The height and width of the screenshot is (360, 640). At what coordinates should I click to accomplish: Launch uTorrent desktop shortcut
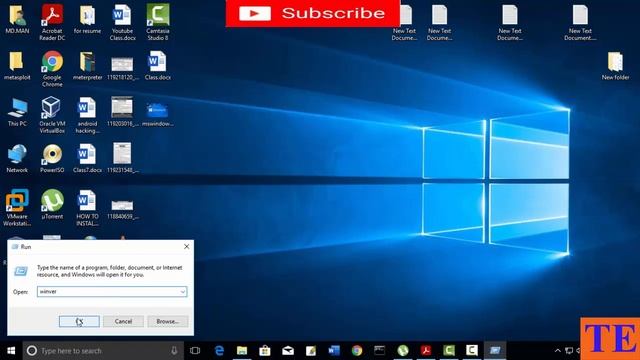[52, 205]
